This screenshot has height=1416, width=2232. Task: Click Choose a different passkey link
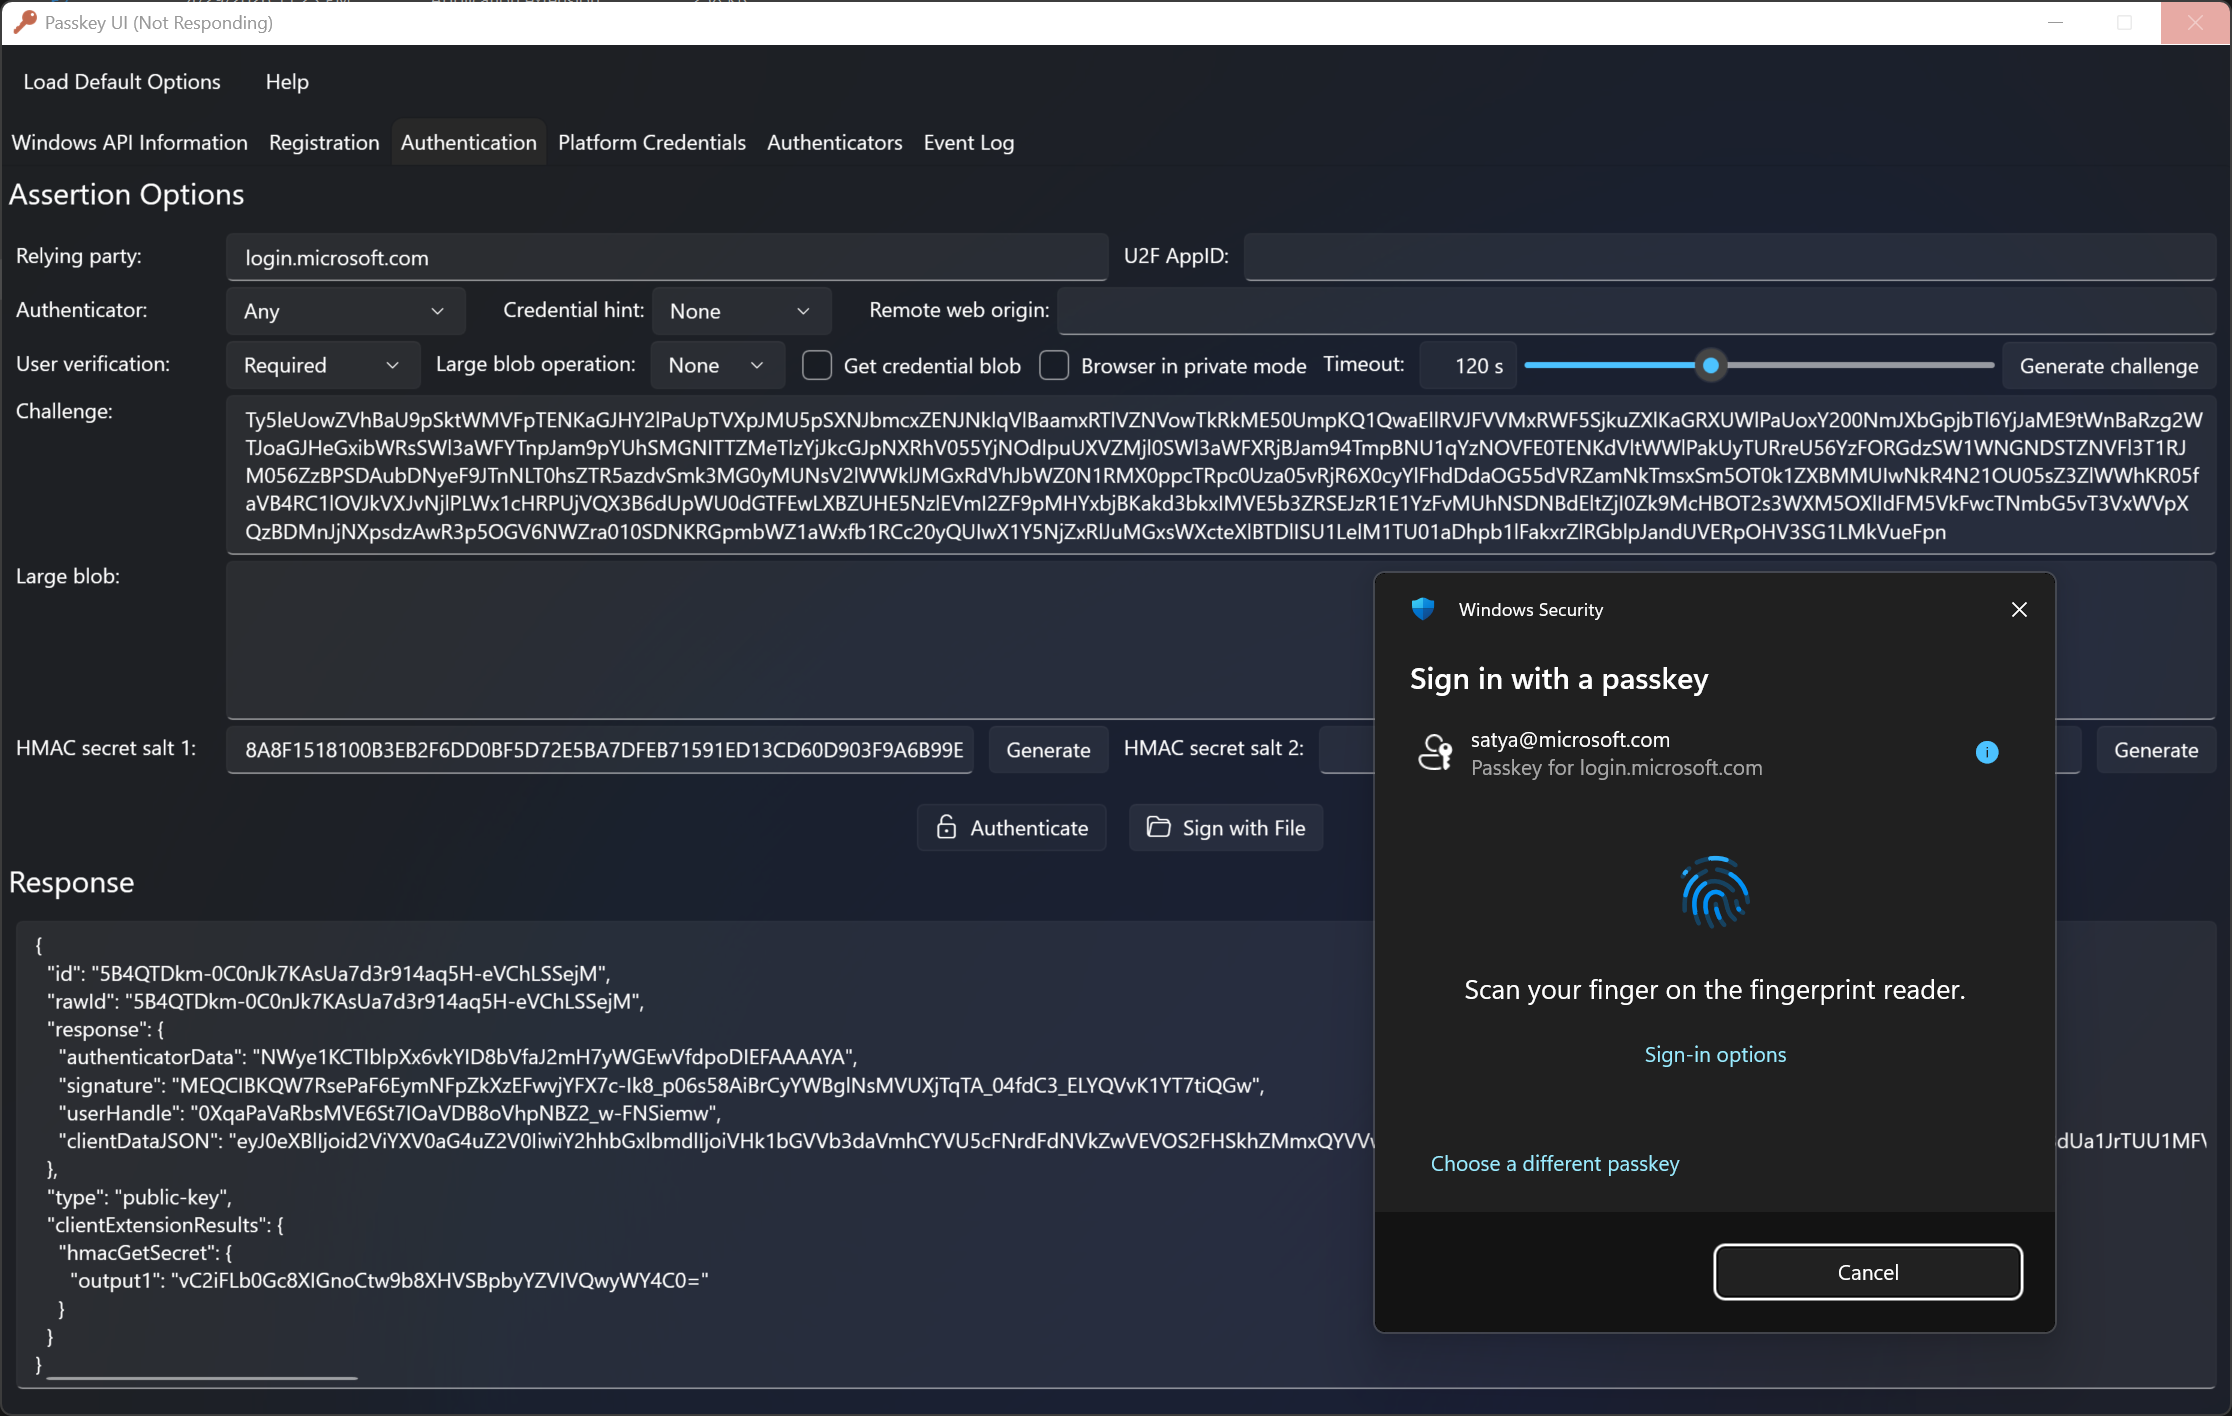click(x=1555, y=1164)
